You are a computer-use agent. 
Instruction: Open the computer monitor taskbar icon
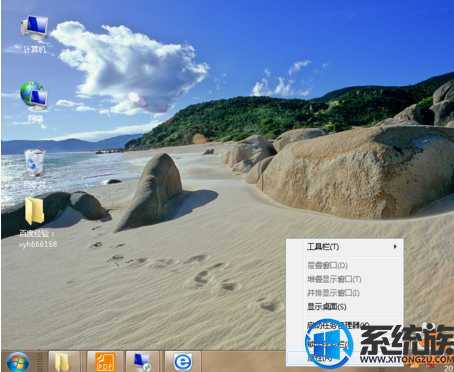[x=143, y=362]
